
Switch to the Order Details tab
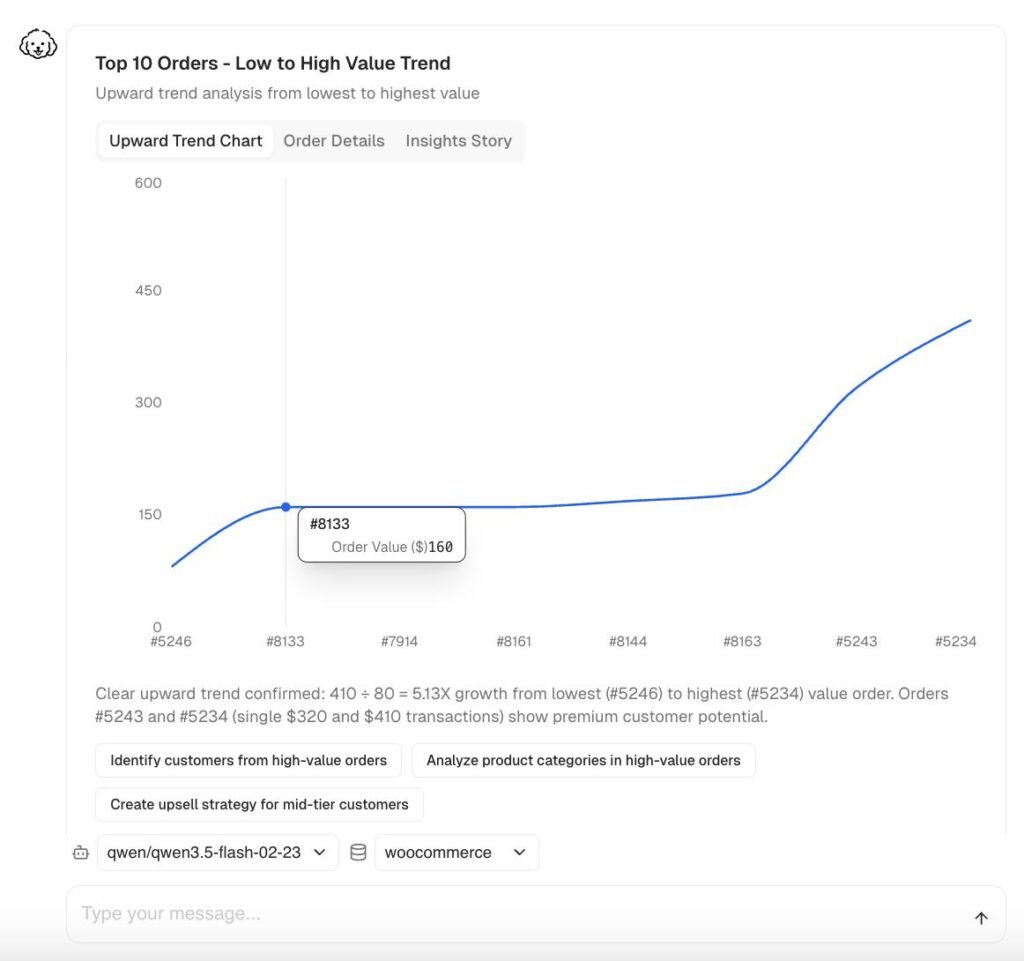[334, 141]
